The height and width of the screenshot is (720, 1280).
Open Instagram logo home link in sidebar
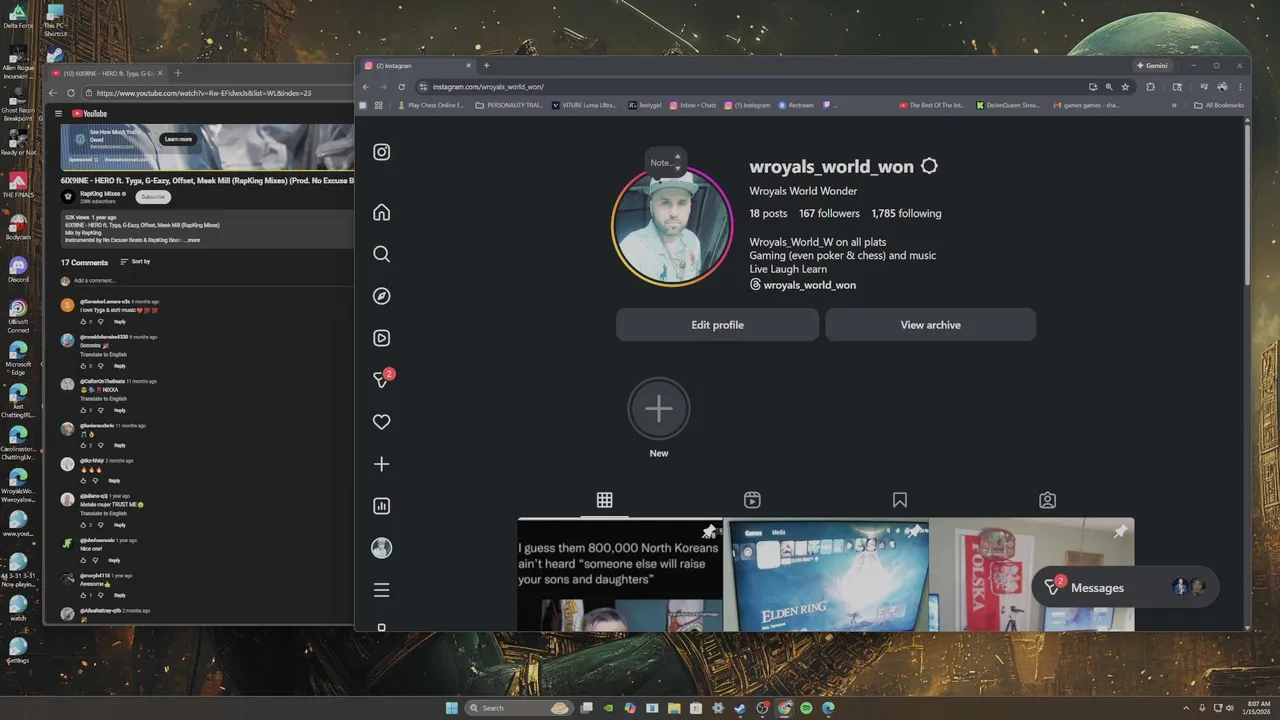(x=381, y=152)
